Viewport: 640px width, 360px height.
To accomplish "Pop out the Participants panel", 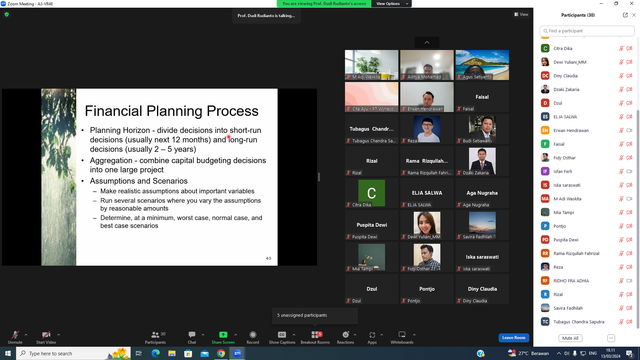I will tap(625, 15).
